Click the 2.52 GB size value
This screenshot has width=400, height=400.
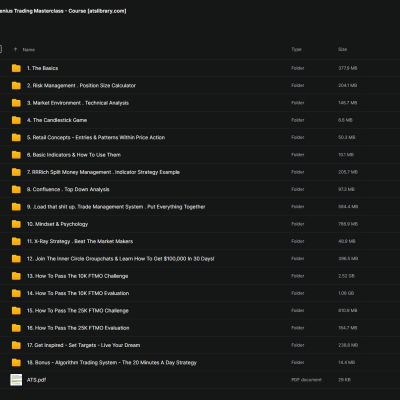tap(346, 276)
